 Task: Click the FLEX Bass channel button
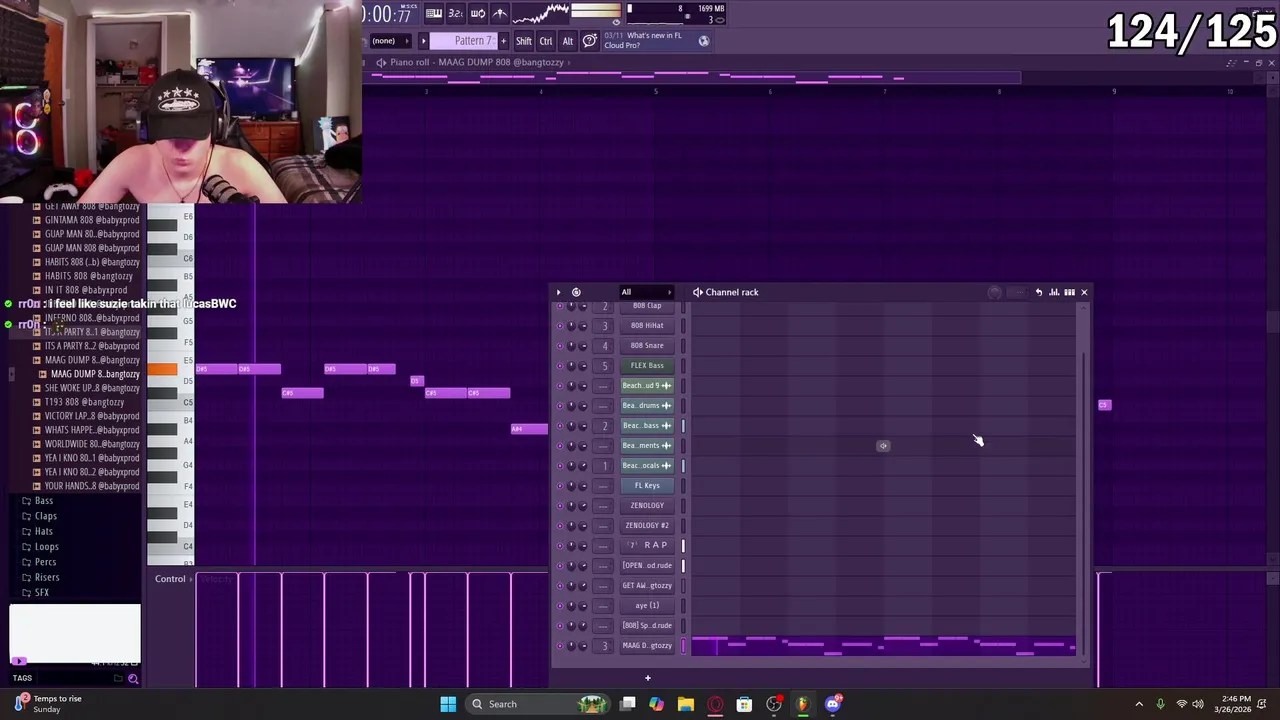(x=647, y=365)
